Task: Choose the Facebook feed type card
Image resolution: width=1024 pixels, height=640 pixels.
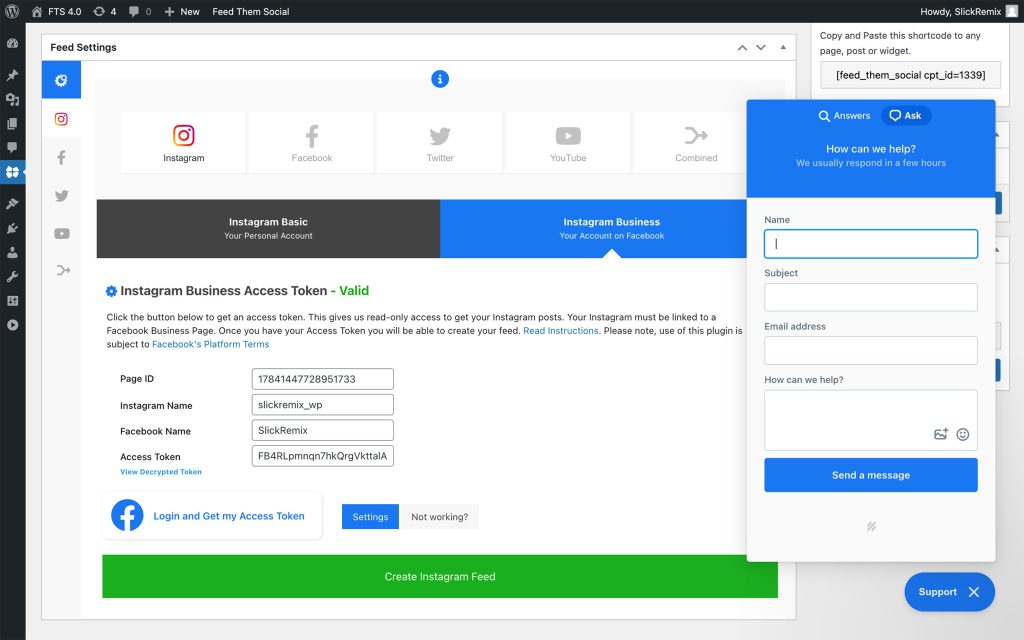Action: pos(312,142)
